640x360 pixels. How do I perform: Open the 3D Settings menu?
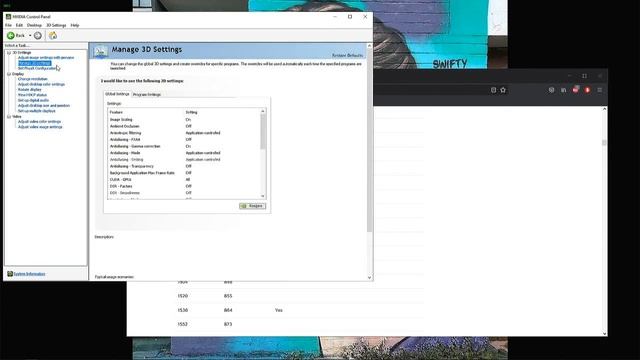[x=56, y=25]
